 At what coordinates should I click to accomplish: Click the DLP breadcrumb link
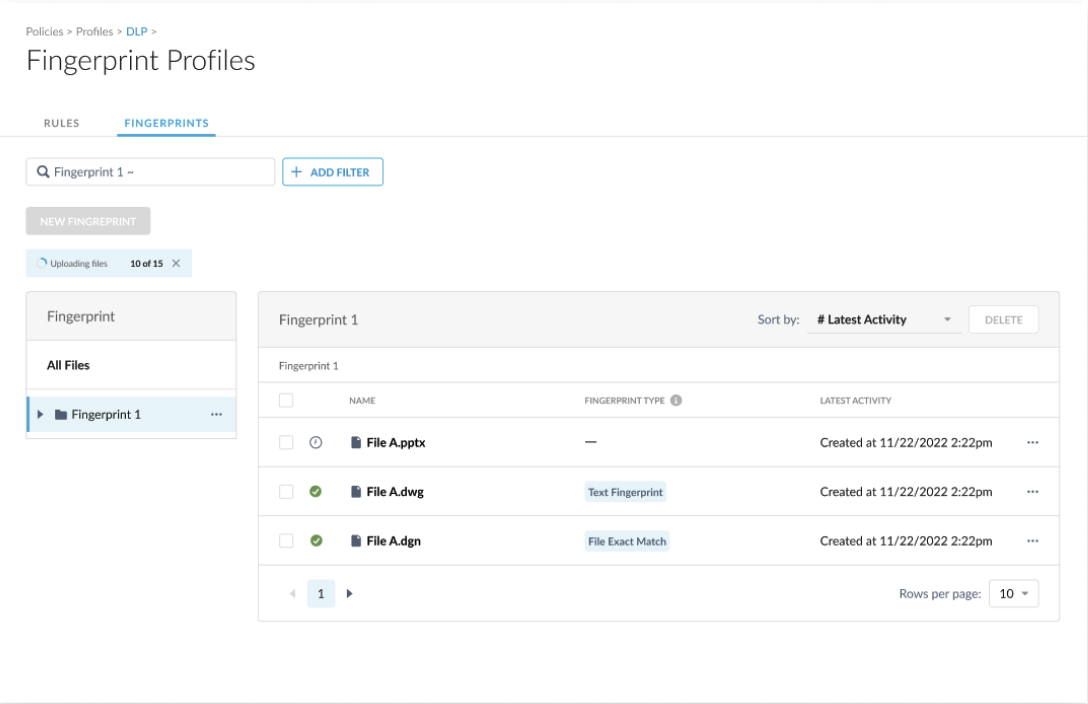pos(136,32)
